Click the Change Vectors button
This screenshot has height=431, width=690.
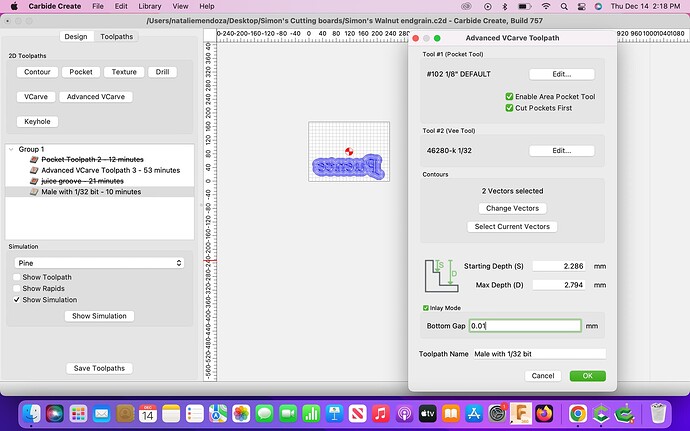click(512, 208)
